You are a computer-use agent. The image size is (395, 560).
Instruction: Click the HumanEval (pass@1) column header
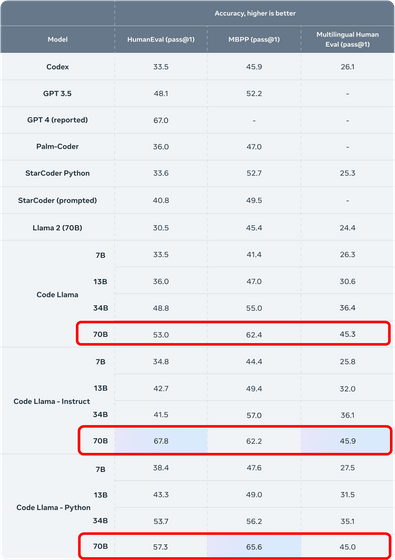pyautogui.click(x=161, y=40)
